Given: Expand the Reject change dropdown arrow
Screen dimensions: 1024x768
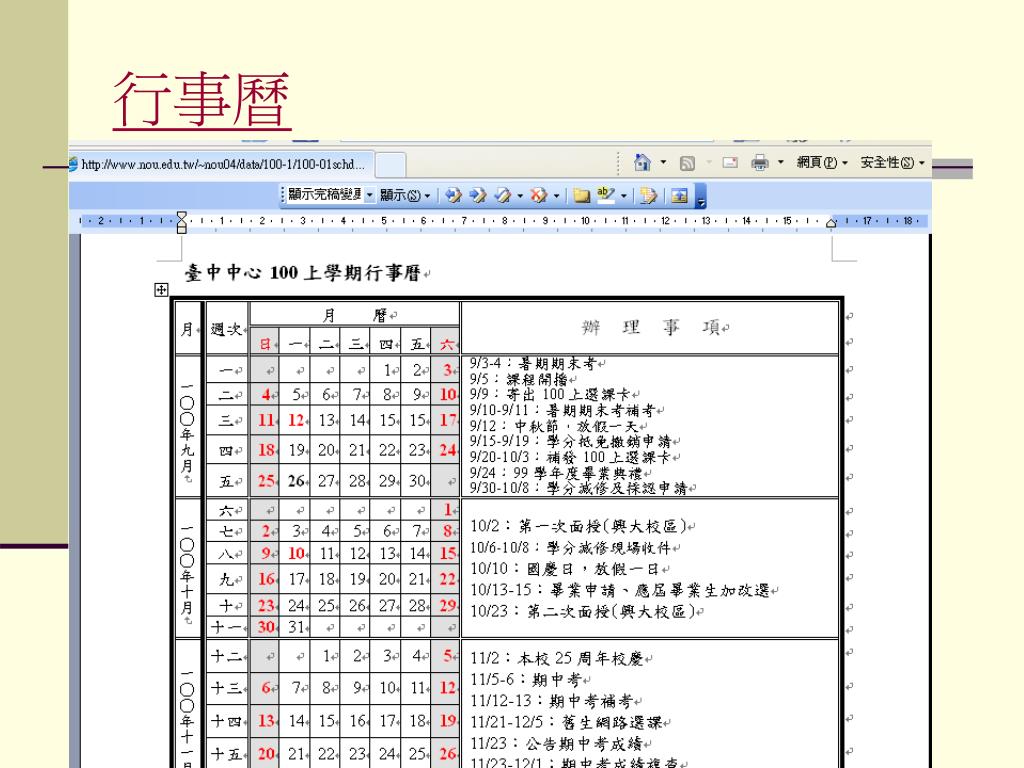Looking at the screenshot, I should pyautogui.click(x=556, y=195).
